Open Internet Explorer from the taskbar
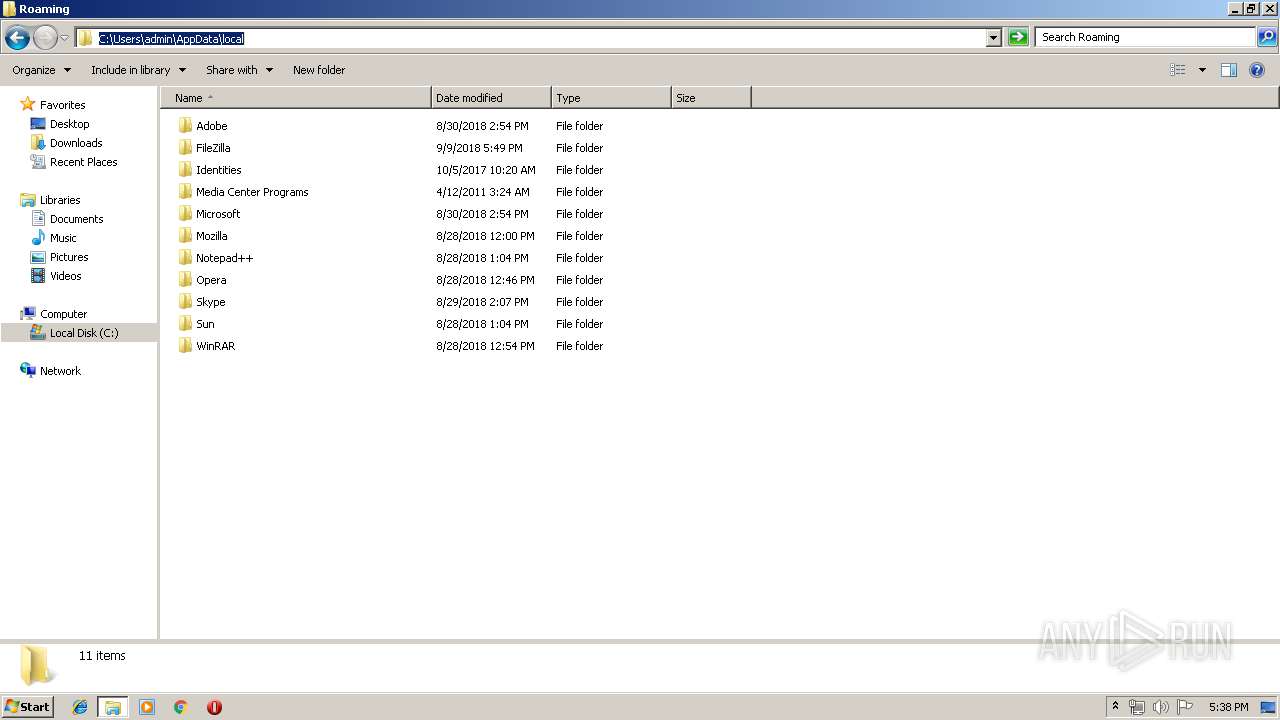Viewport: 1280px width, 720px height. pyautogui.click(x=80, y=707)
